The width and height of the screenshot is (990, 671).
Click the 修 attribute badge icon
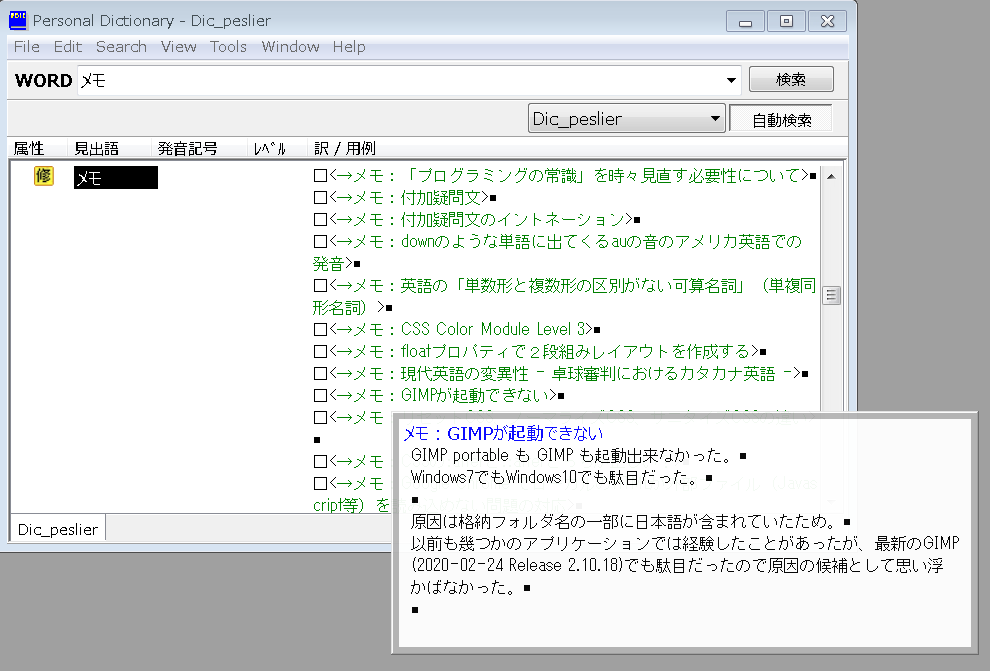42,176
